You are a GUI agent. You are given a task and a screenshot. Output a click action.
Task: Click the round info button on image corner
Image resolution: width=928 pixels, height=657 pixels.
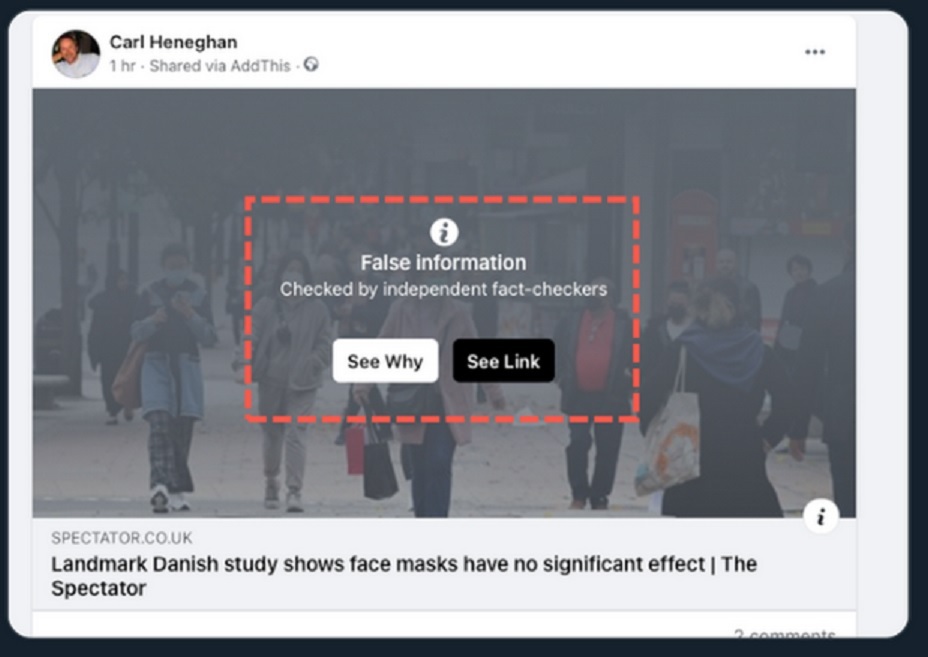[821, 517]
